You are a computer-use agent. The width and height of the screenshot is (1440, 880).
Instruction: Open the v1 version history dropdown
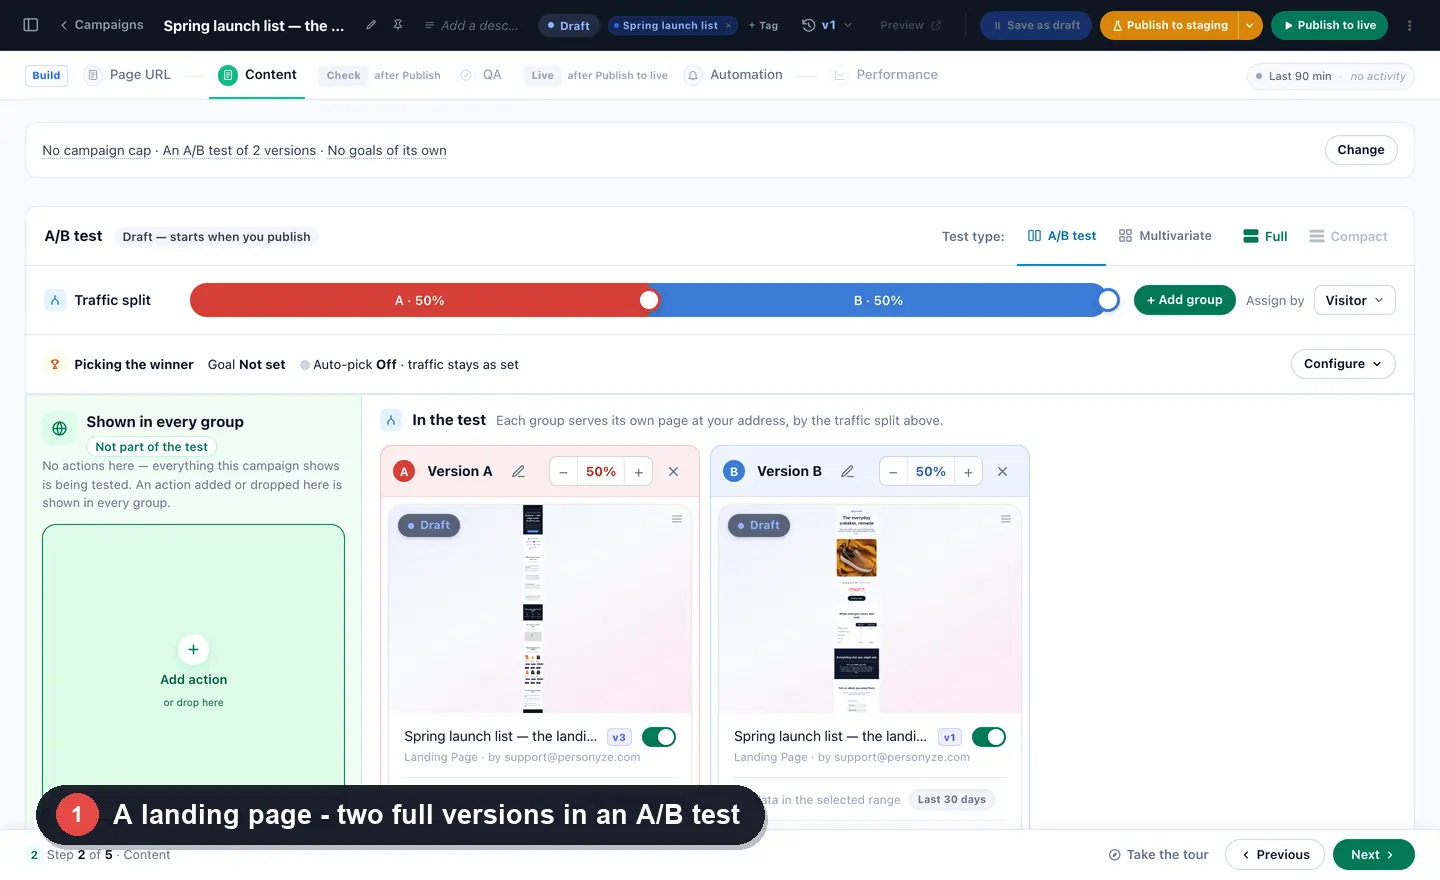(827, 25)
